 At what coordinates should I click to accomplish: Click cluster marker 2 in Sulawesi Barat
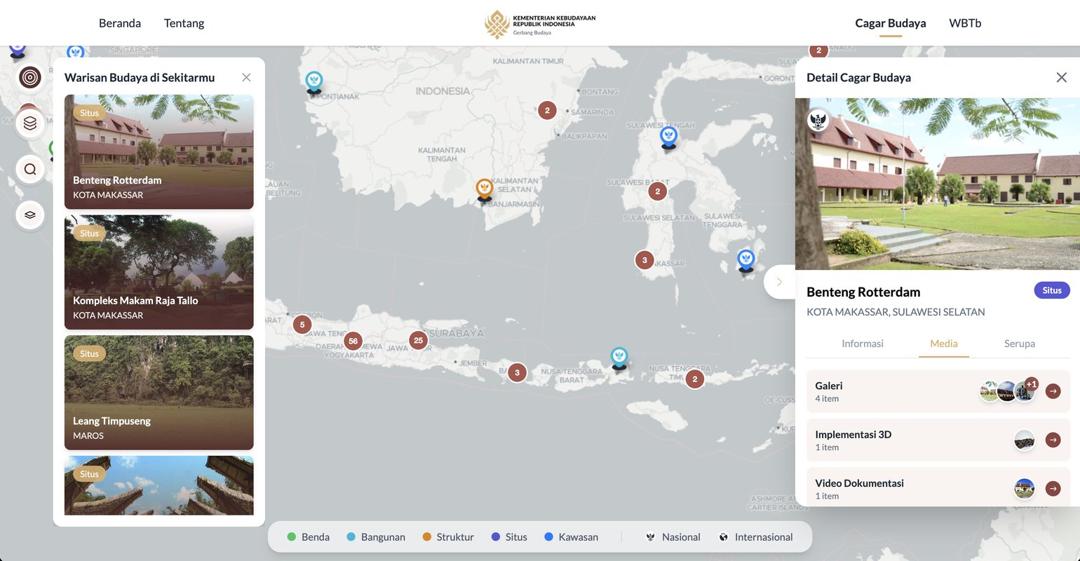coord(657,191)
